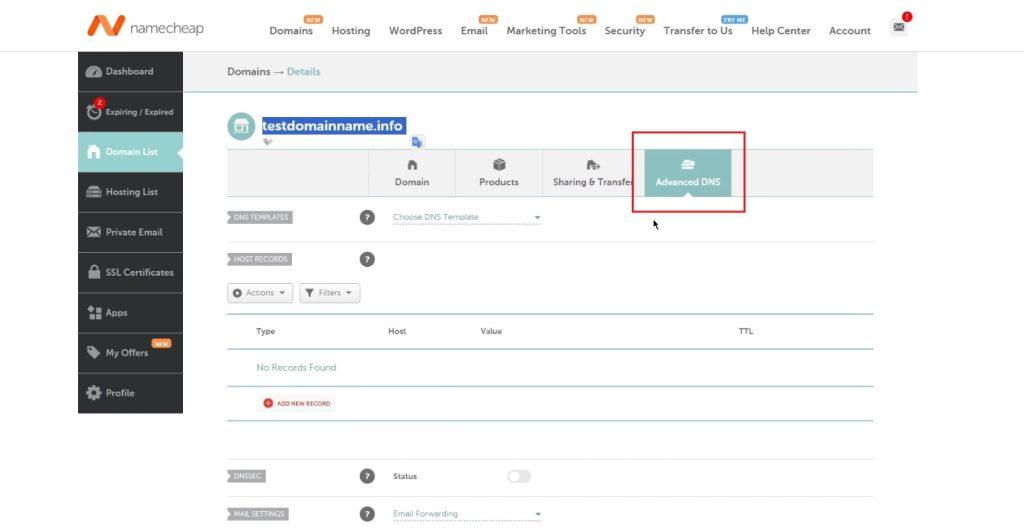The height and width of the screenshot is (528, 1024).
Task: Click the help icon for DNS Templates
Action: [x=368, y=218]
